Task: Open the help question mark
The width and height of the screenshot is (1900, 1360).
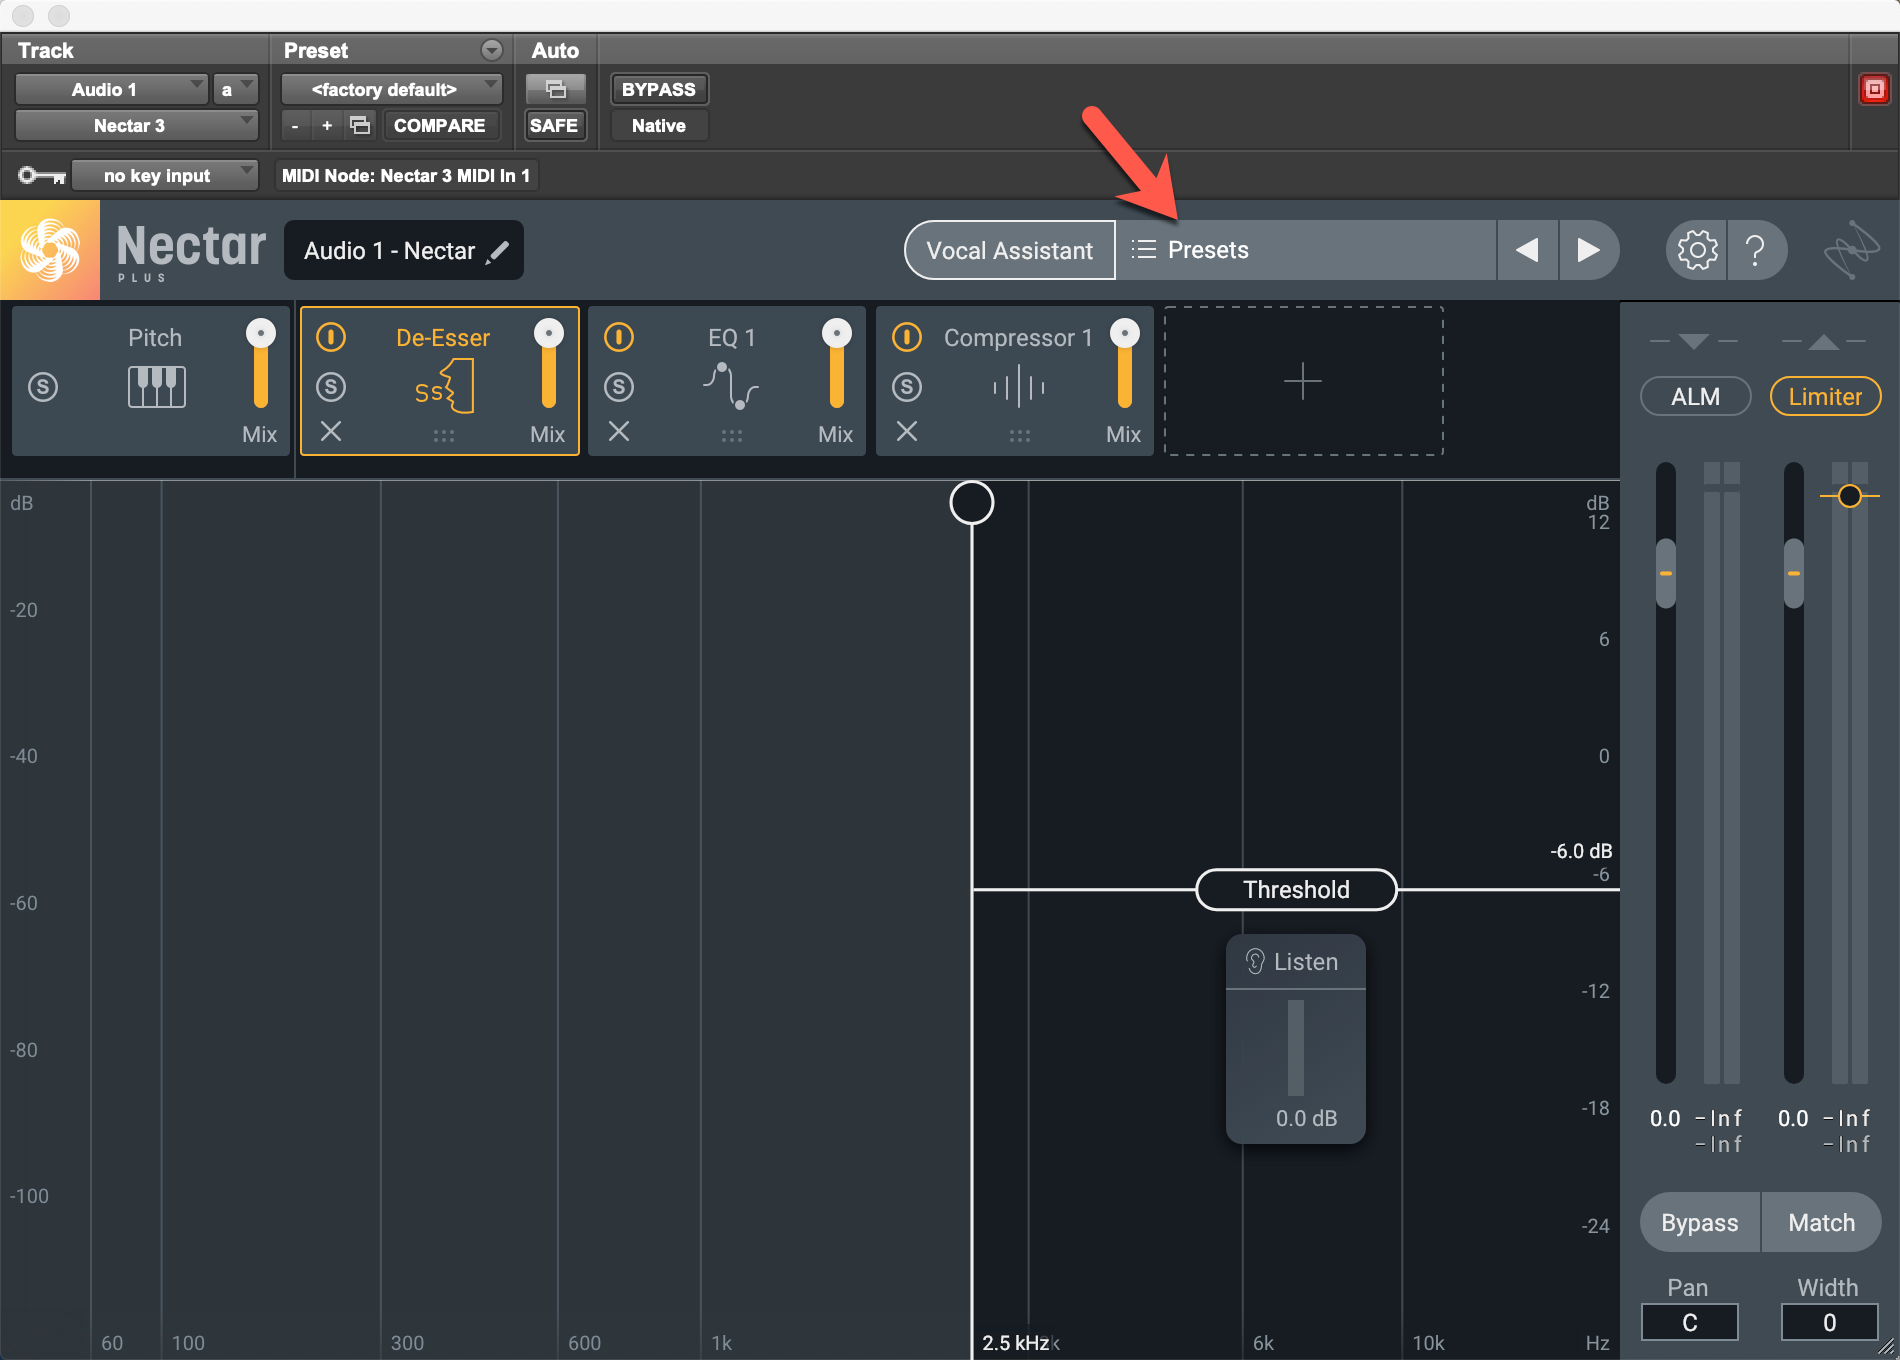Action: [x=1755, y=250]
